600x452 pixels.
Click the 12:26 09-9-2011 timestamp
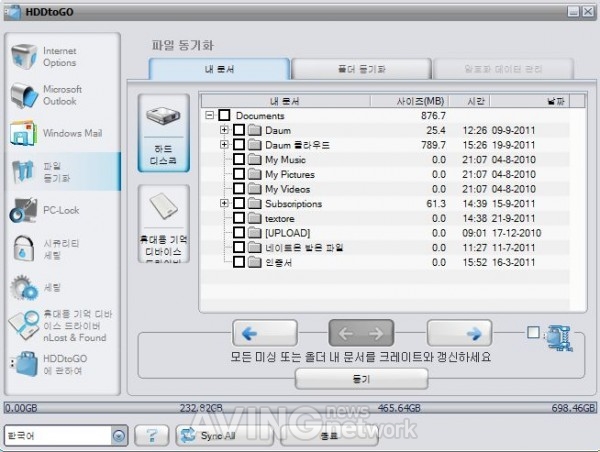499,131
